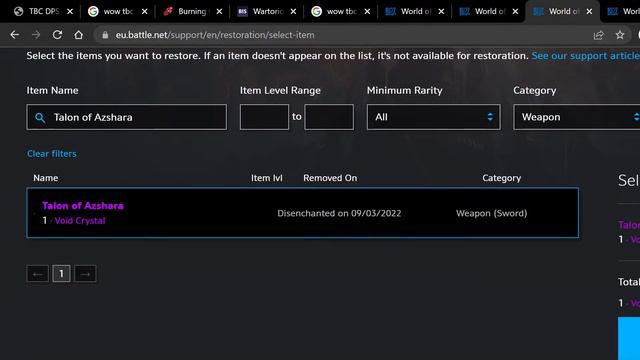
Task: Click the Weapon (Sword) cell
Action: click(x=491, y=213)
